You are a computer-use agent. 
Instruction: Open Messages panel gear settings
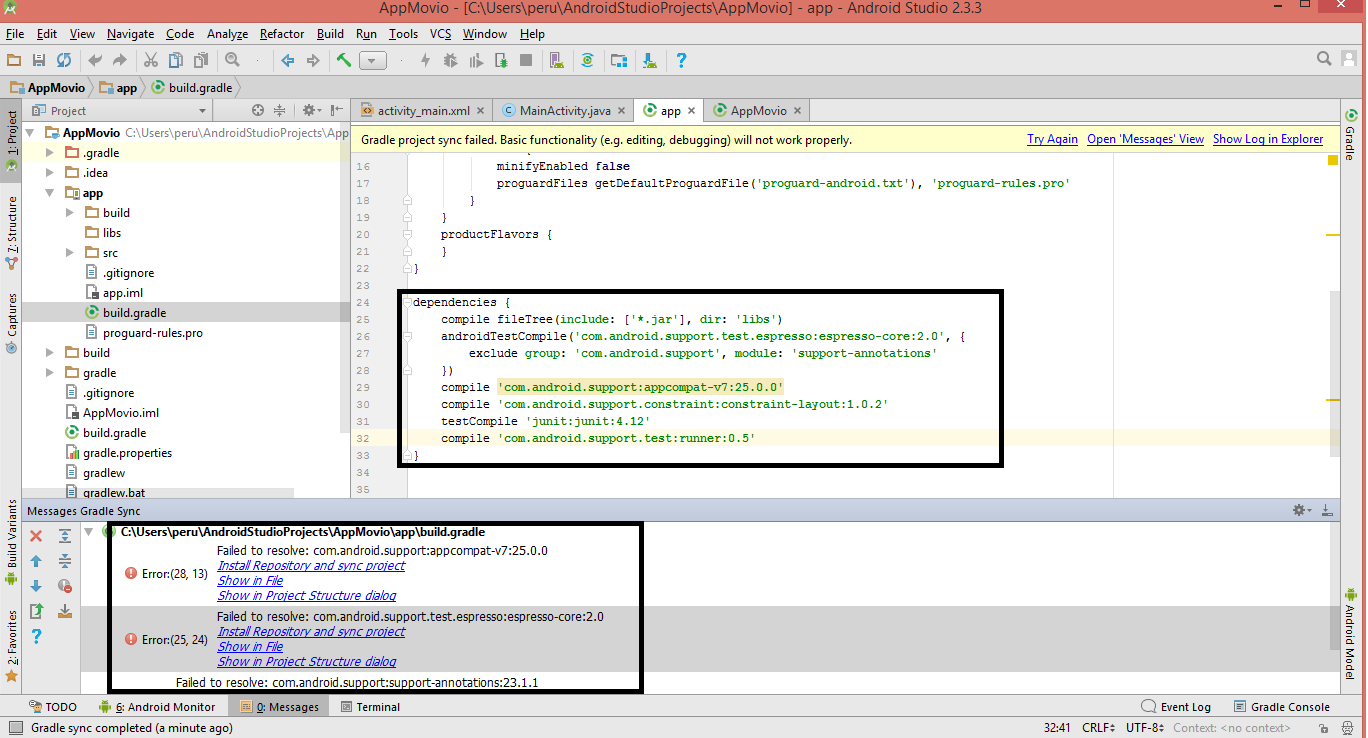click(x=1302, y=510)
